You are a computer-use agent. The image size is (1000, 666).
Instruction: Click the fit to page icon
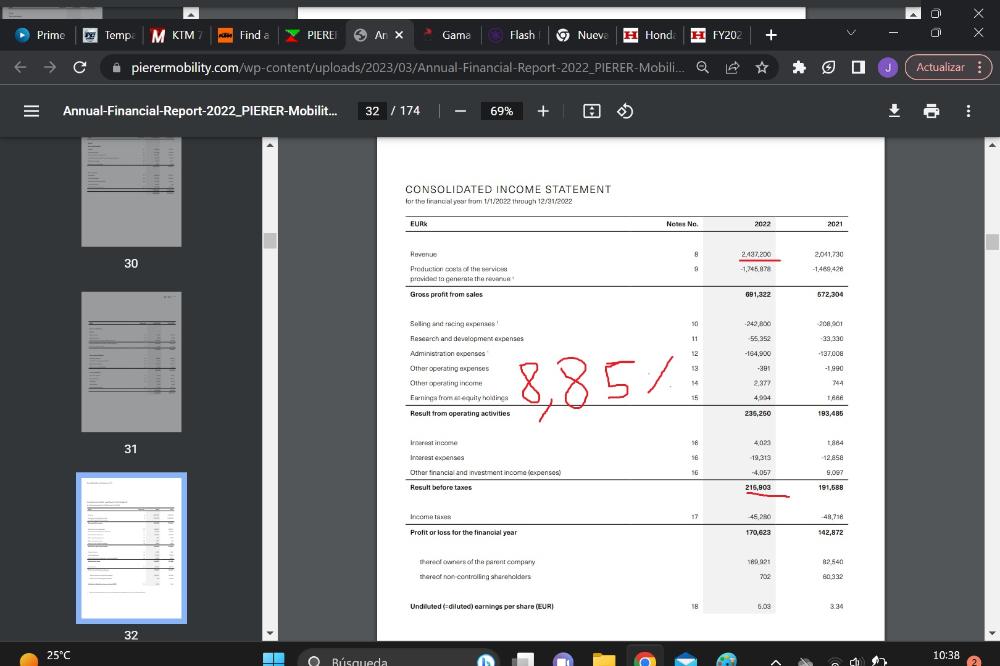pyautogui.click(x=591, y=111)
